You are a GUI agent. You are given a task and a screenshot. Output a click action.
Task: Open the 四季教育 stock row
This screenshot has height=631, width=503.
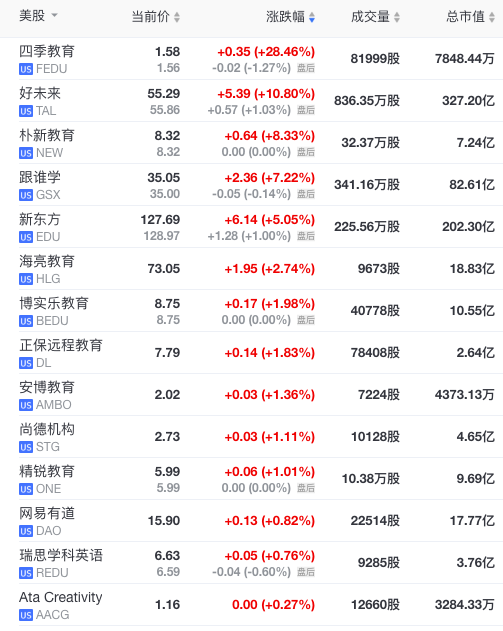click(252, 59)
